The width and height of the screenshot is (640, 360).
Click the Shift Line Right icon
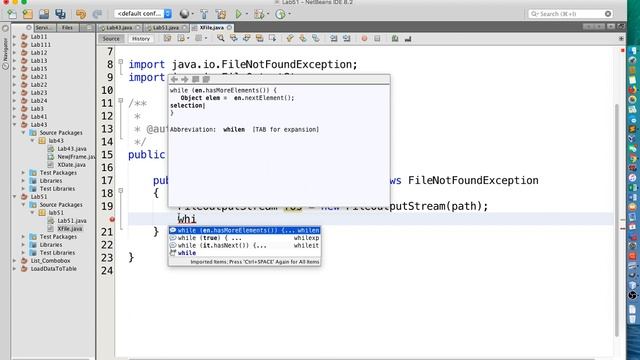pos(347,38)
